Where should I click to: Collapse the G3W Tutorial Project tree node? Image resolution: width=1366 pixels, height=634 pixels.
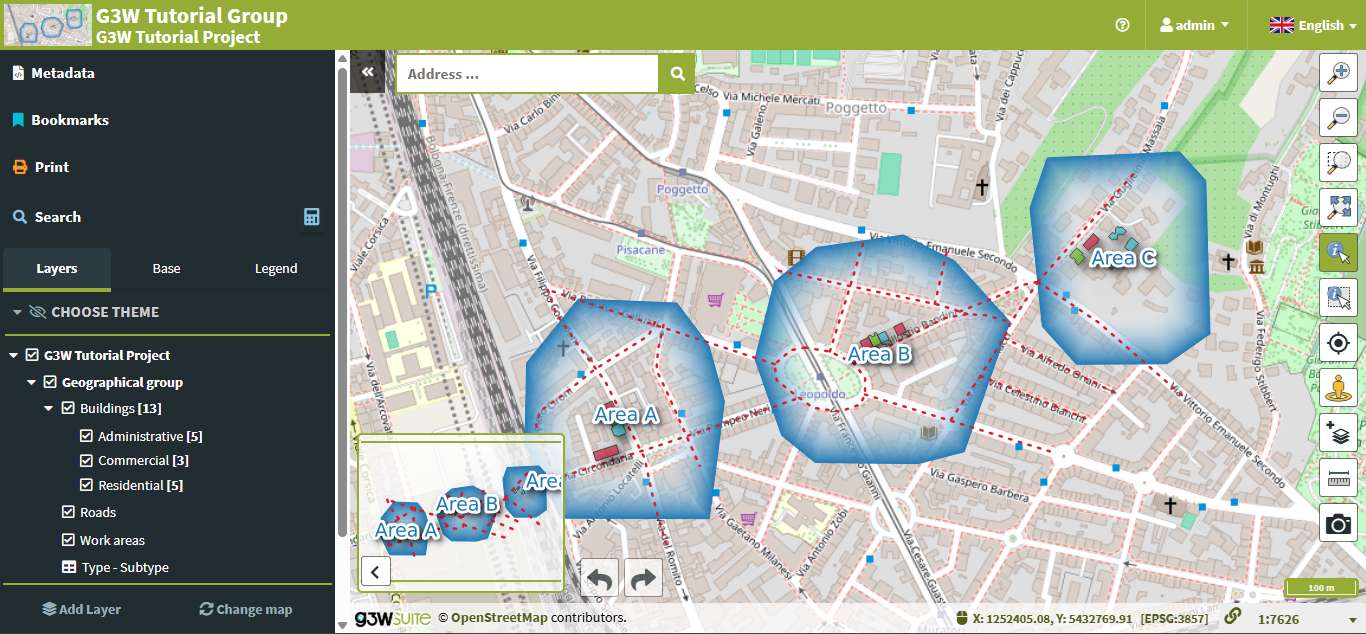click(x=13, y=355)
